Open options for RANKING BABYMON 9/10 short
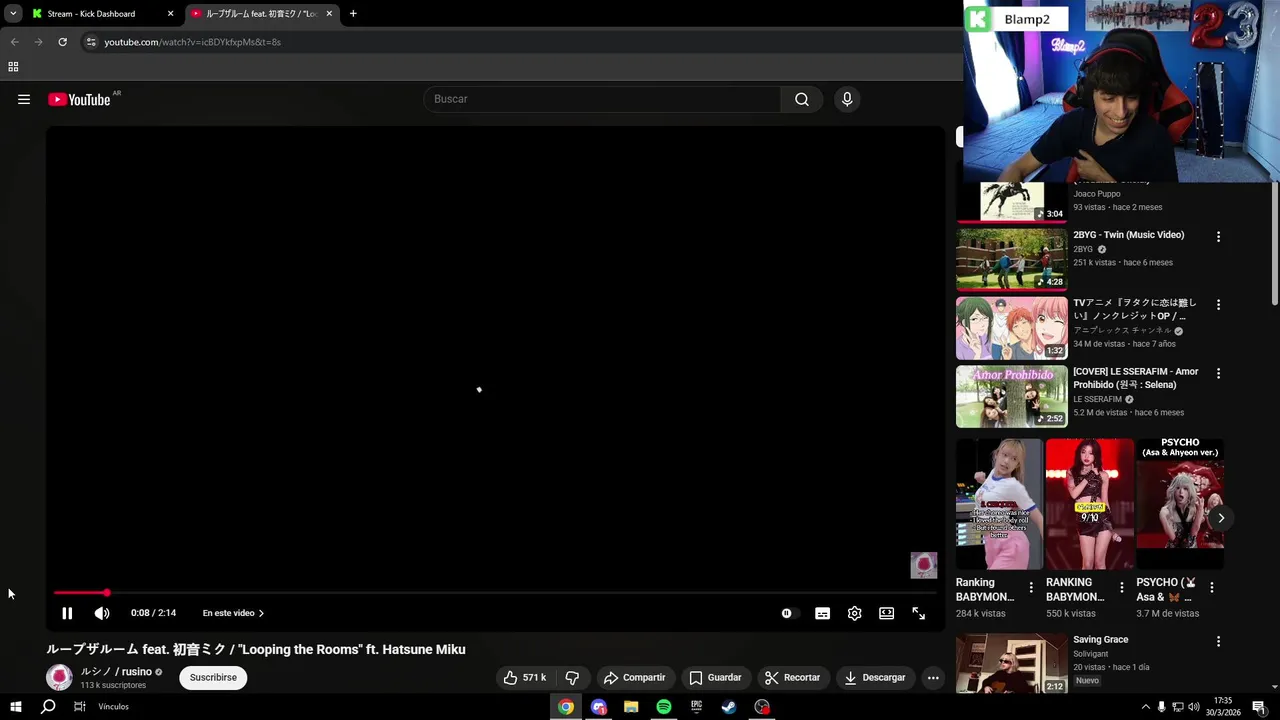 tap(1121, 588)
